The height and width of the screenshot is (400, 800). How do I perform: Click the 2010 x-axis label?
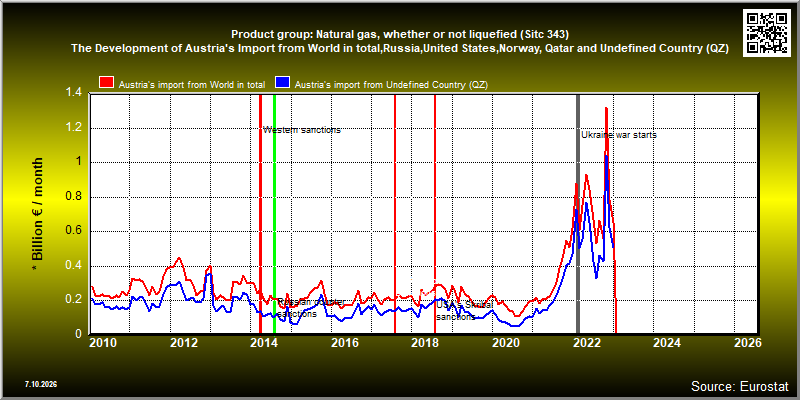point(103,343)
